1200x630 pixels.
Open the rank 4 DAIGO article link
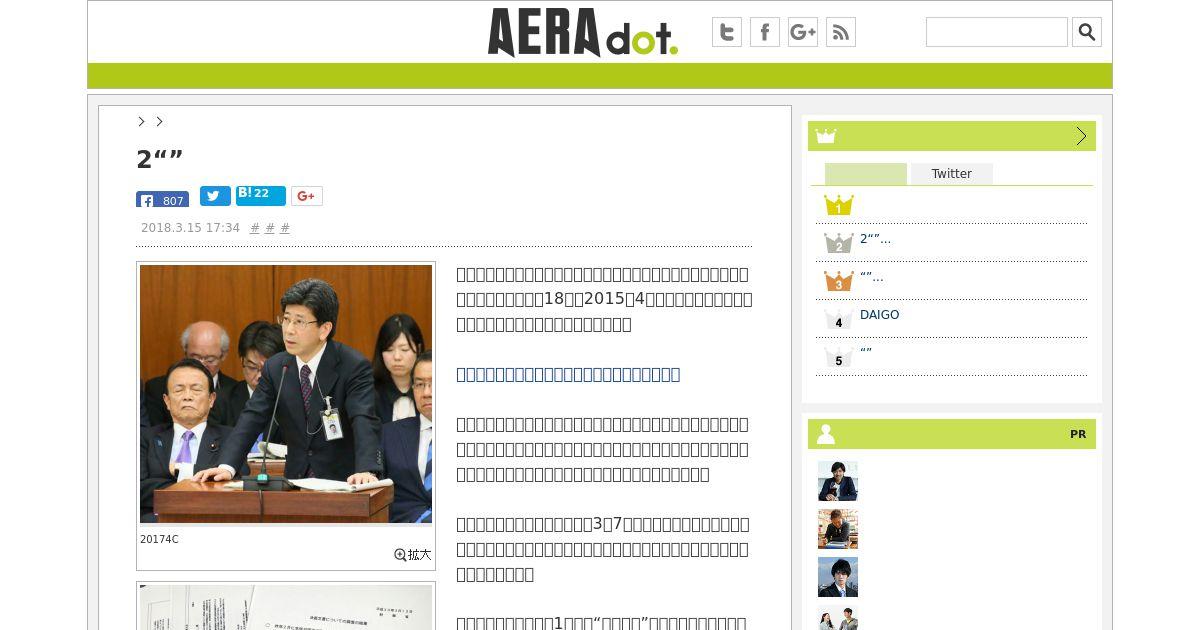coord(879,315)
